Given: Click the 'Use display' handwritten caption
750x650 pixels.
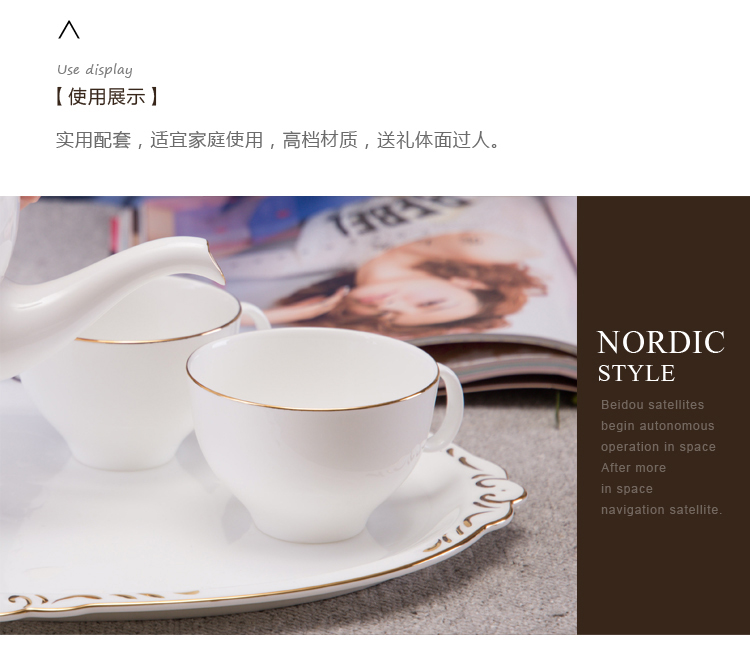Looking at the screenshot, I should (x=95, y=70).
